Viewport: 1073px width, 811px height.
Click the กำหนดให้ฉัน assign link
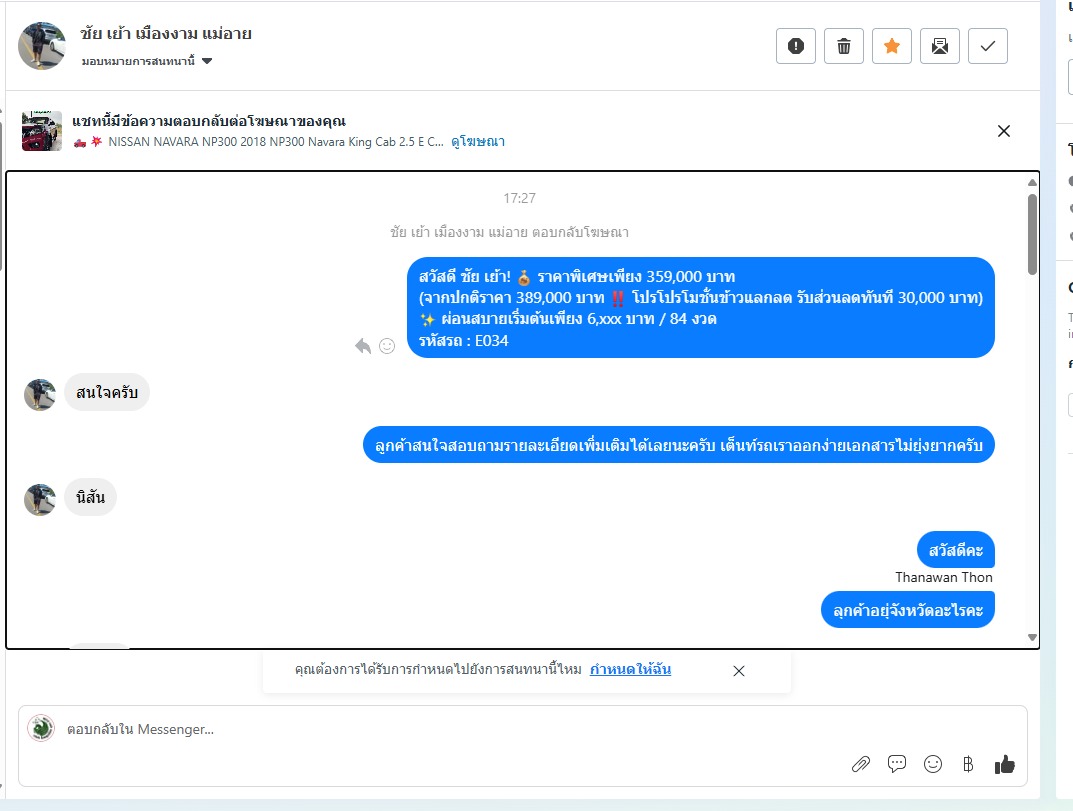pos(630,669)
